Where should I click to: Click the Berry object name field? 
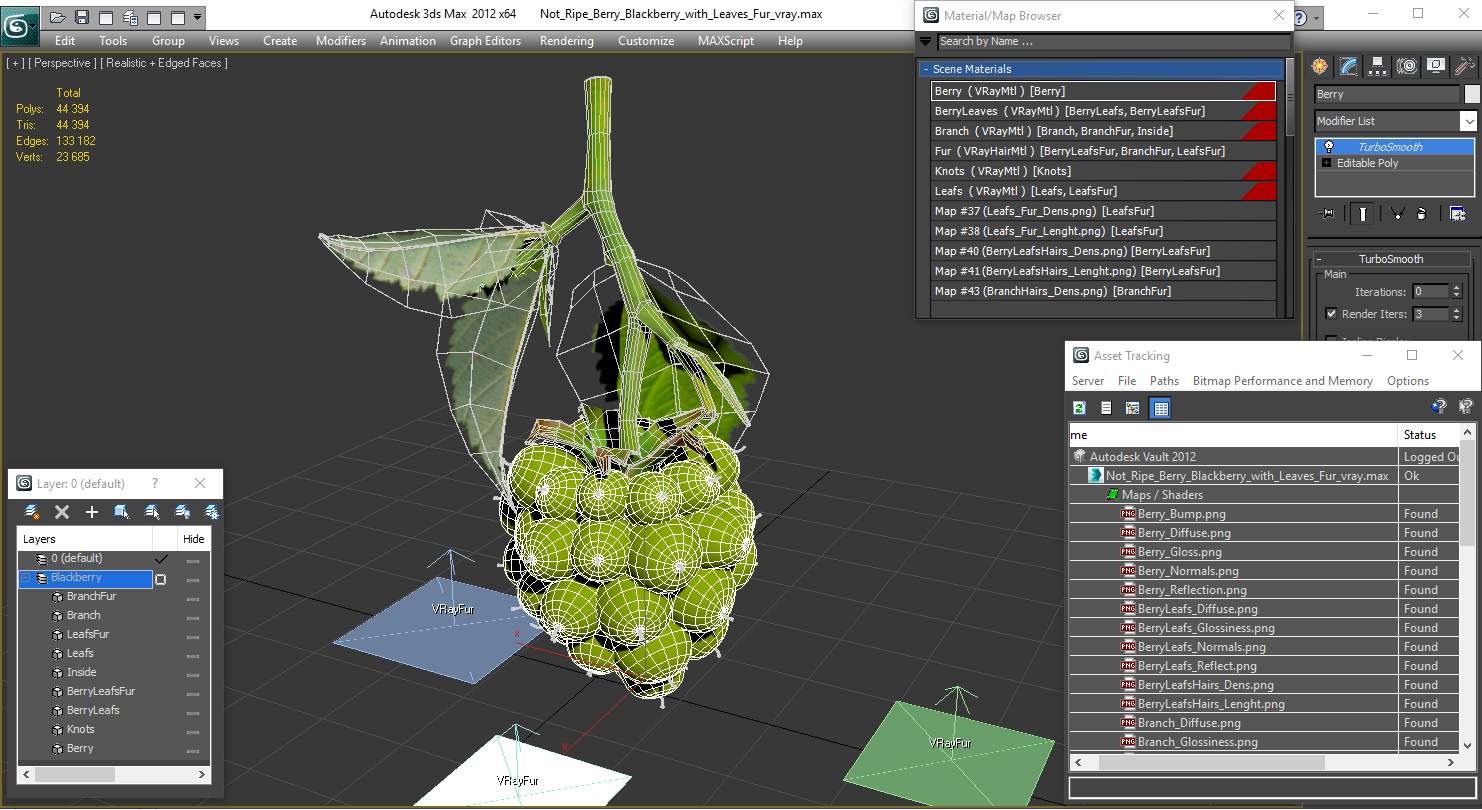[1387, 94]
